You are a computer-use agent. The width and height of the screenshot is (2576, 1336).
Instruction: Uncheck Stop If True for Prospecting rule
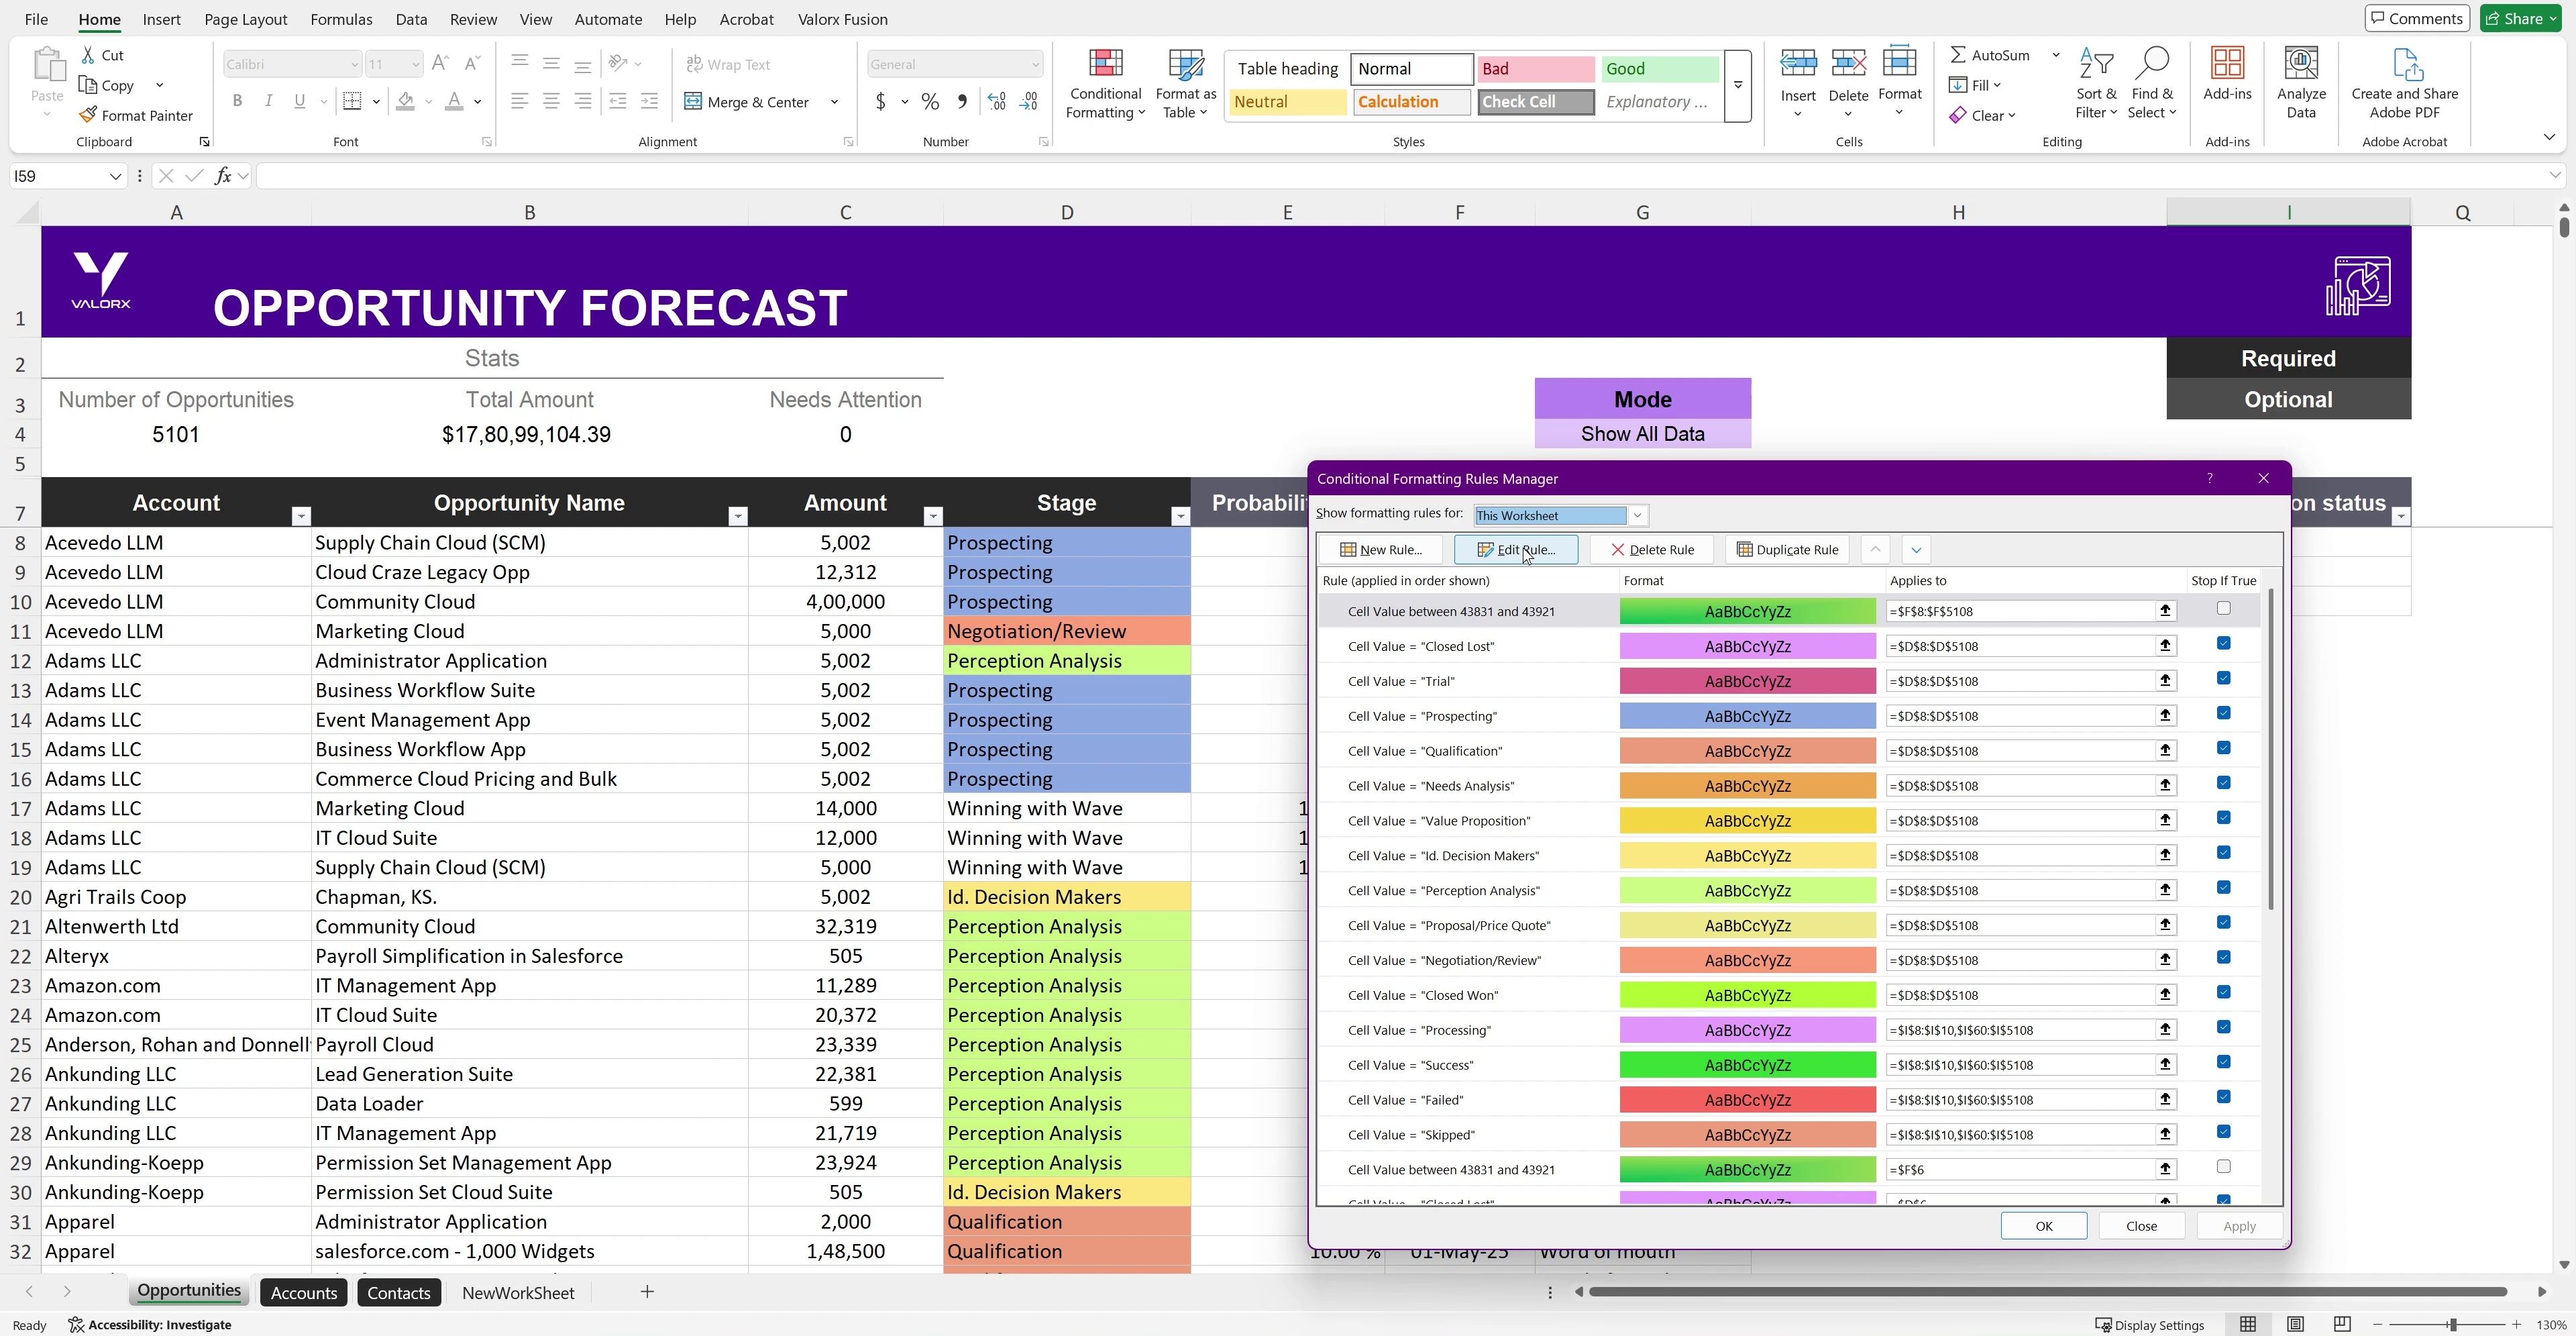point(2223,713)
